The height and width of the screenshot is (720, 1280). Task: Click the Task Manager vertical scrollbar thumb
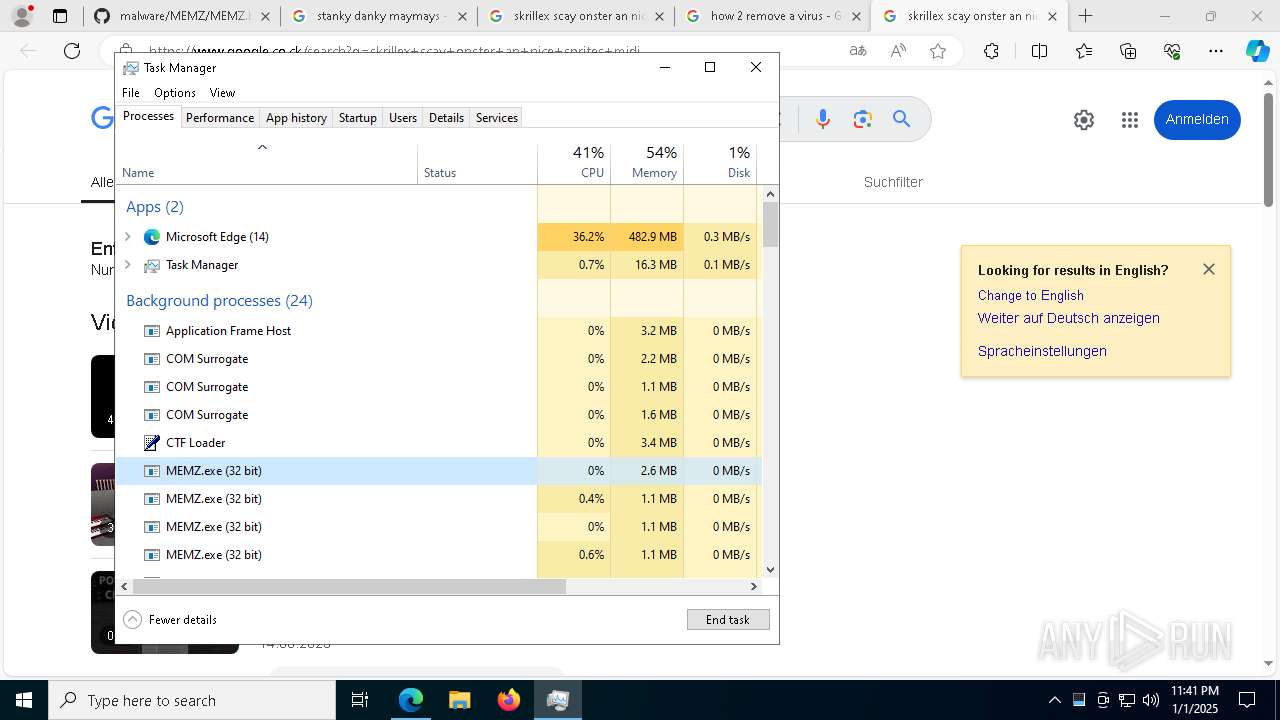770,224
